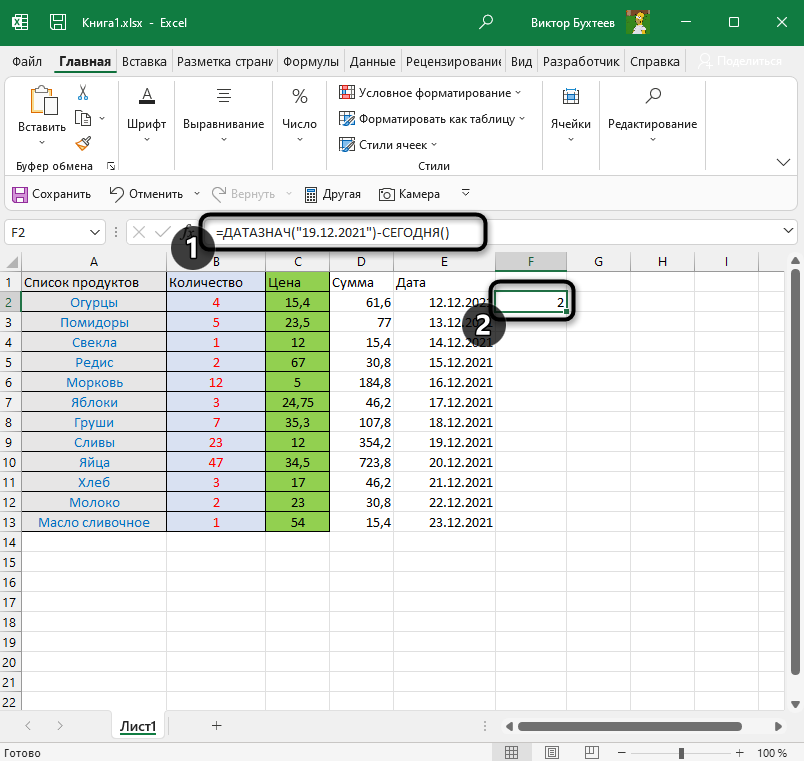Viewport: 804px width, 761px height.
Task: Click the Save icon in title bar
Action: (x=58, y=21)
